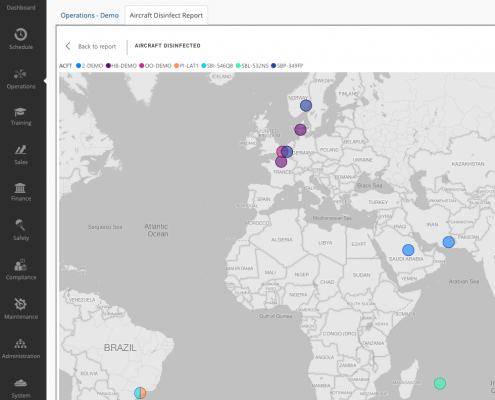
Task: Click the SUDAN map label
Action: click(362, 275)
